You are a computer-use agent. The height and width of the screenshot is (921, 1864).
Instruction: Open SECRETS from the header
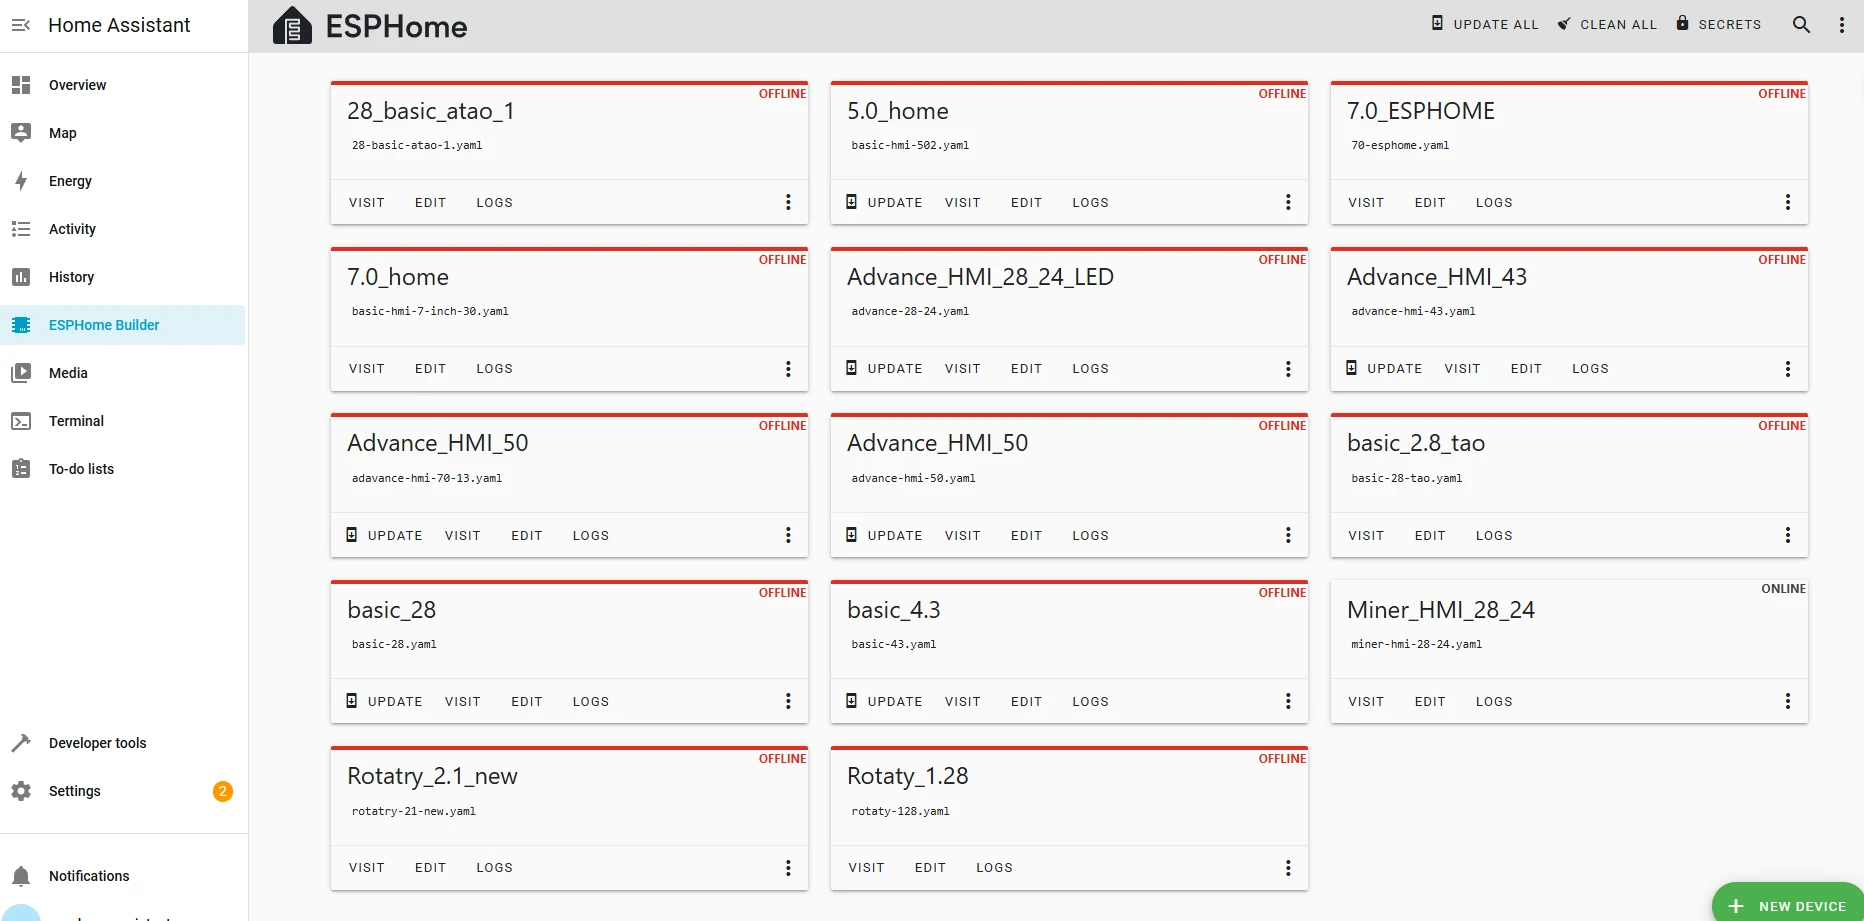[1719, 24]
